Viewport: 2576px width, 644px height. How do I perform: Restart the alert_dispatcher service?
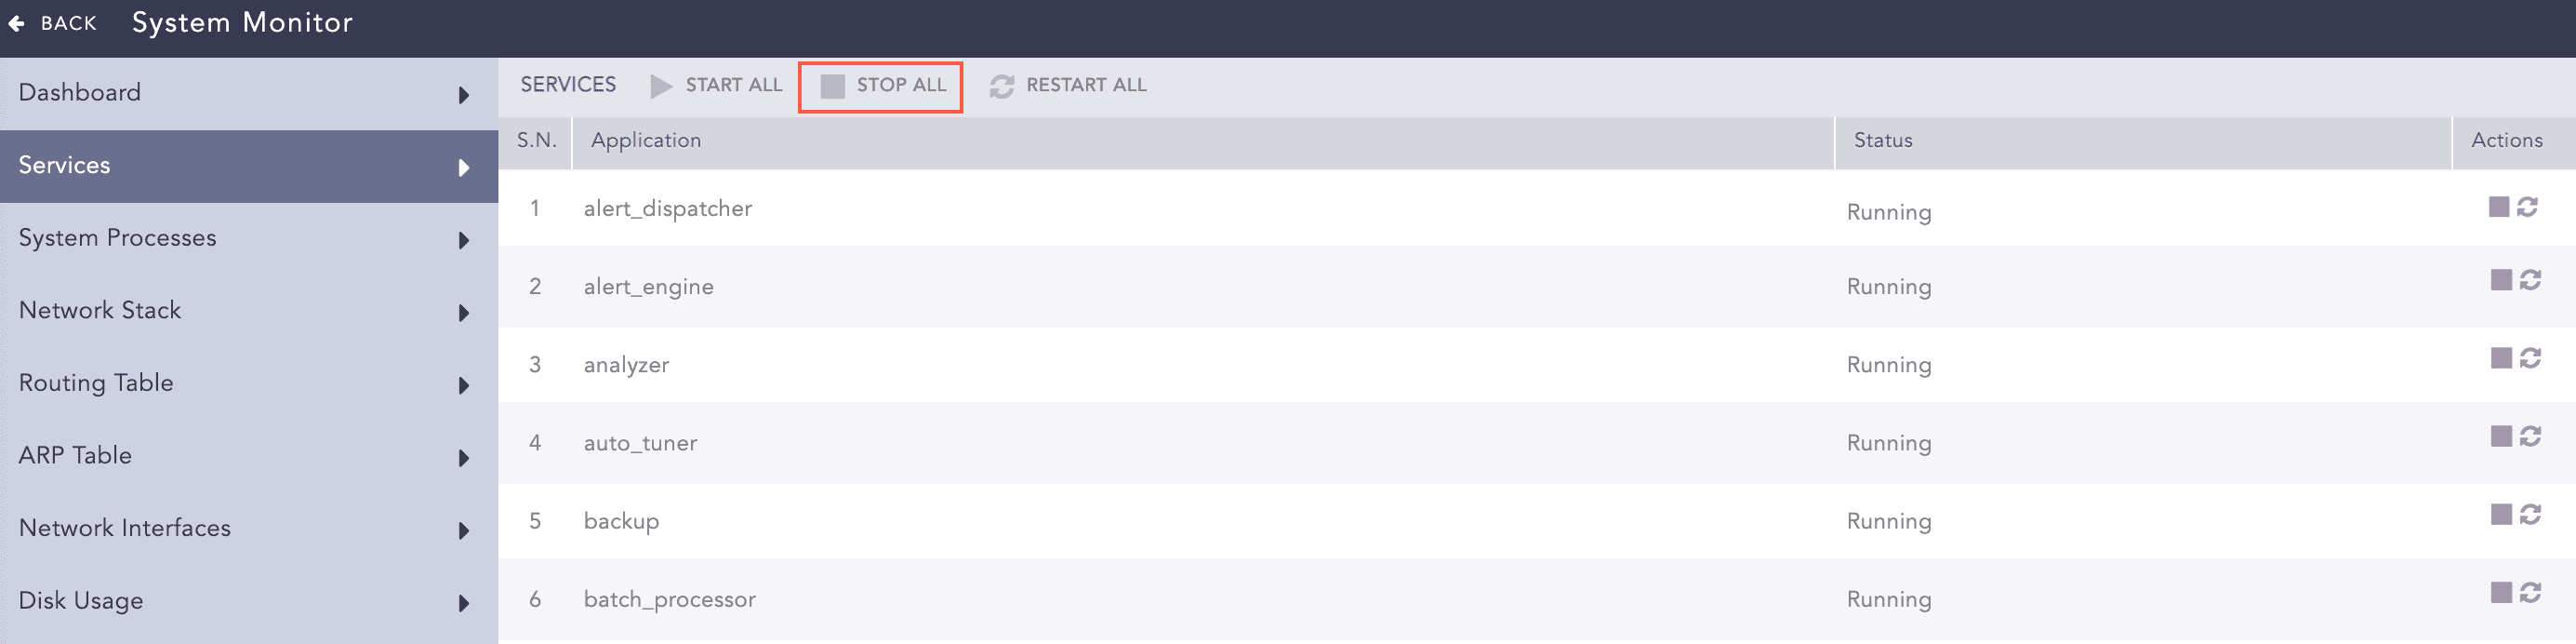[2527, 207]
